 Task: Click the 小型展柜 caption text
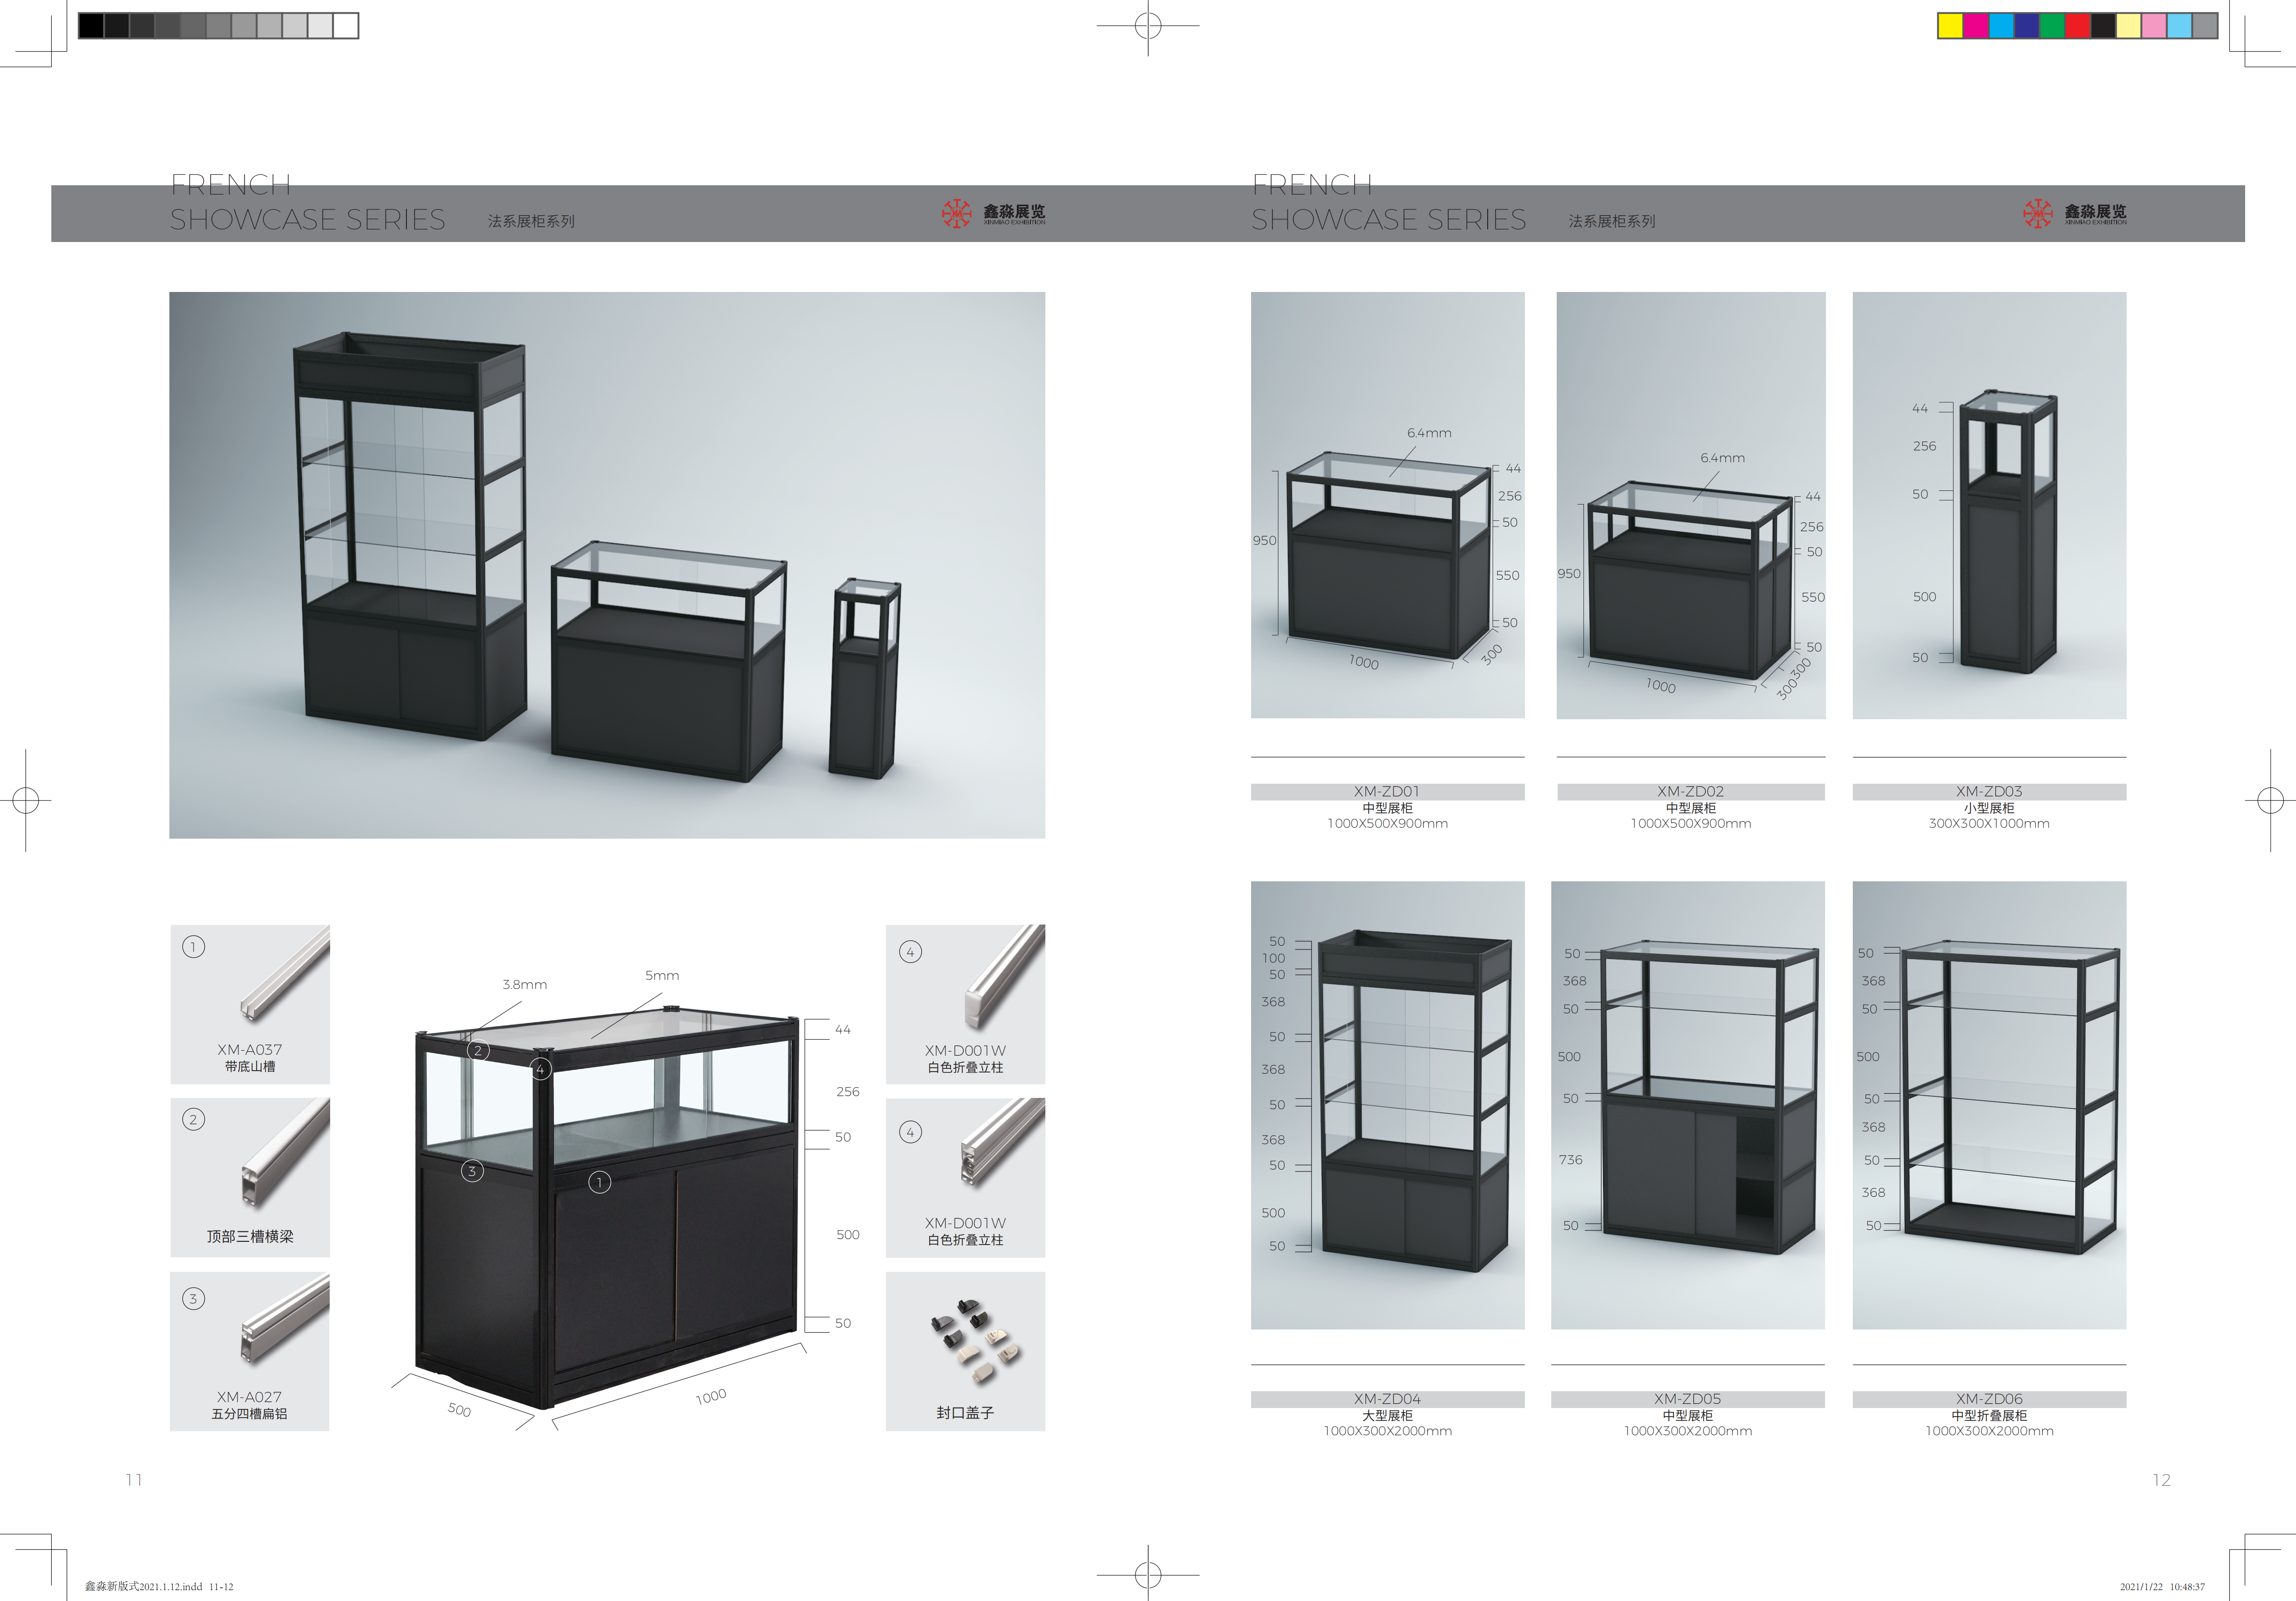coord(1989,808)
